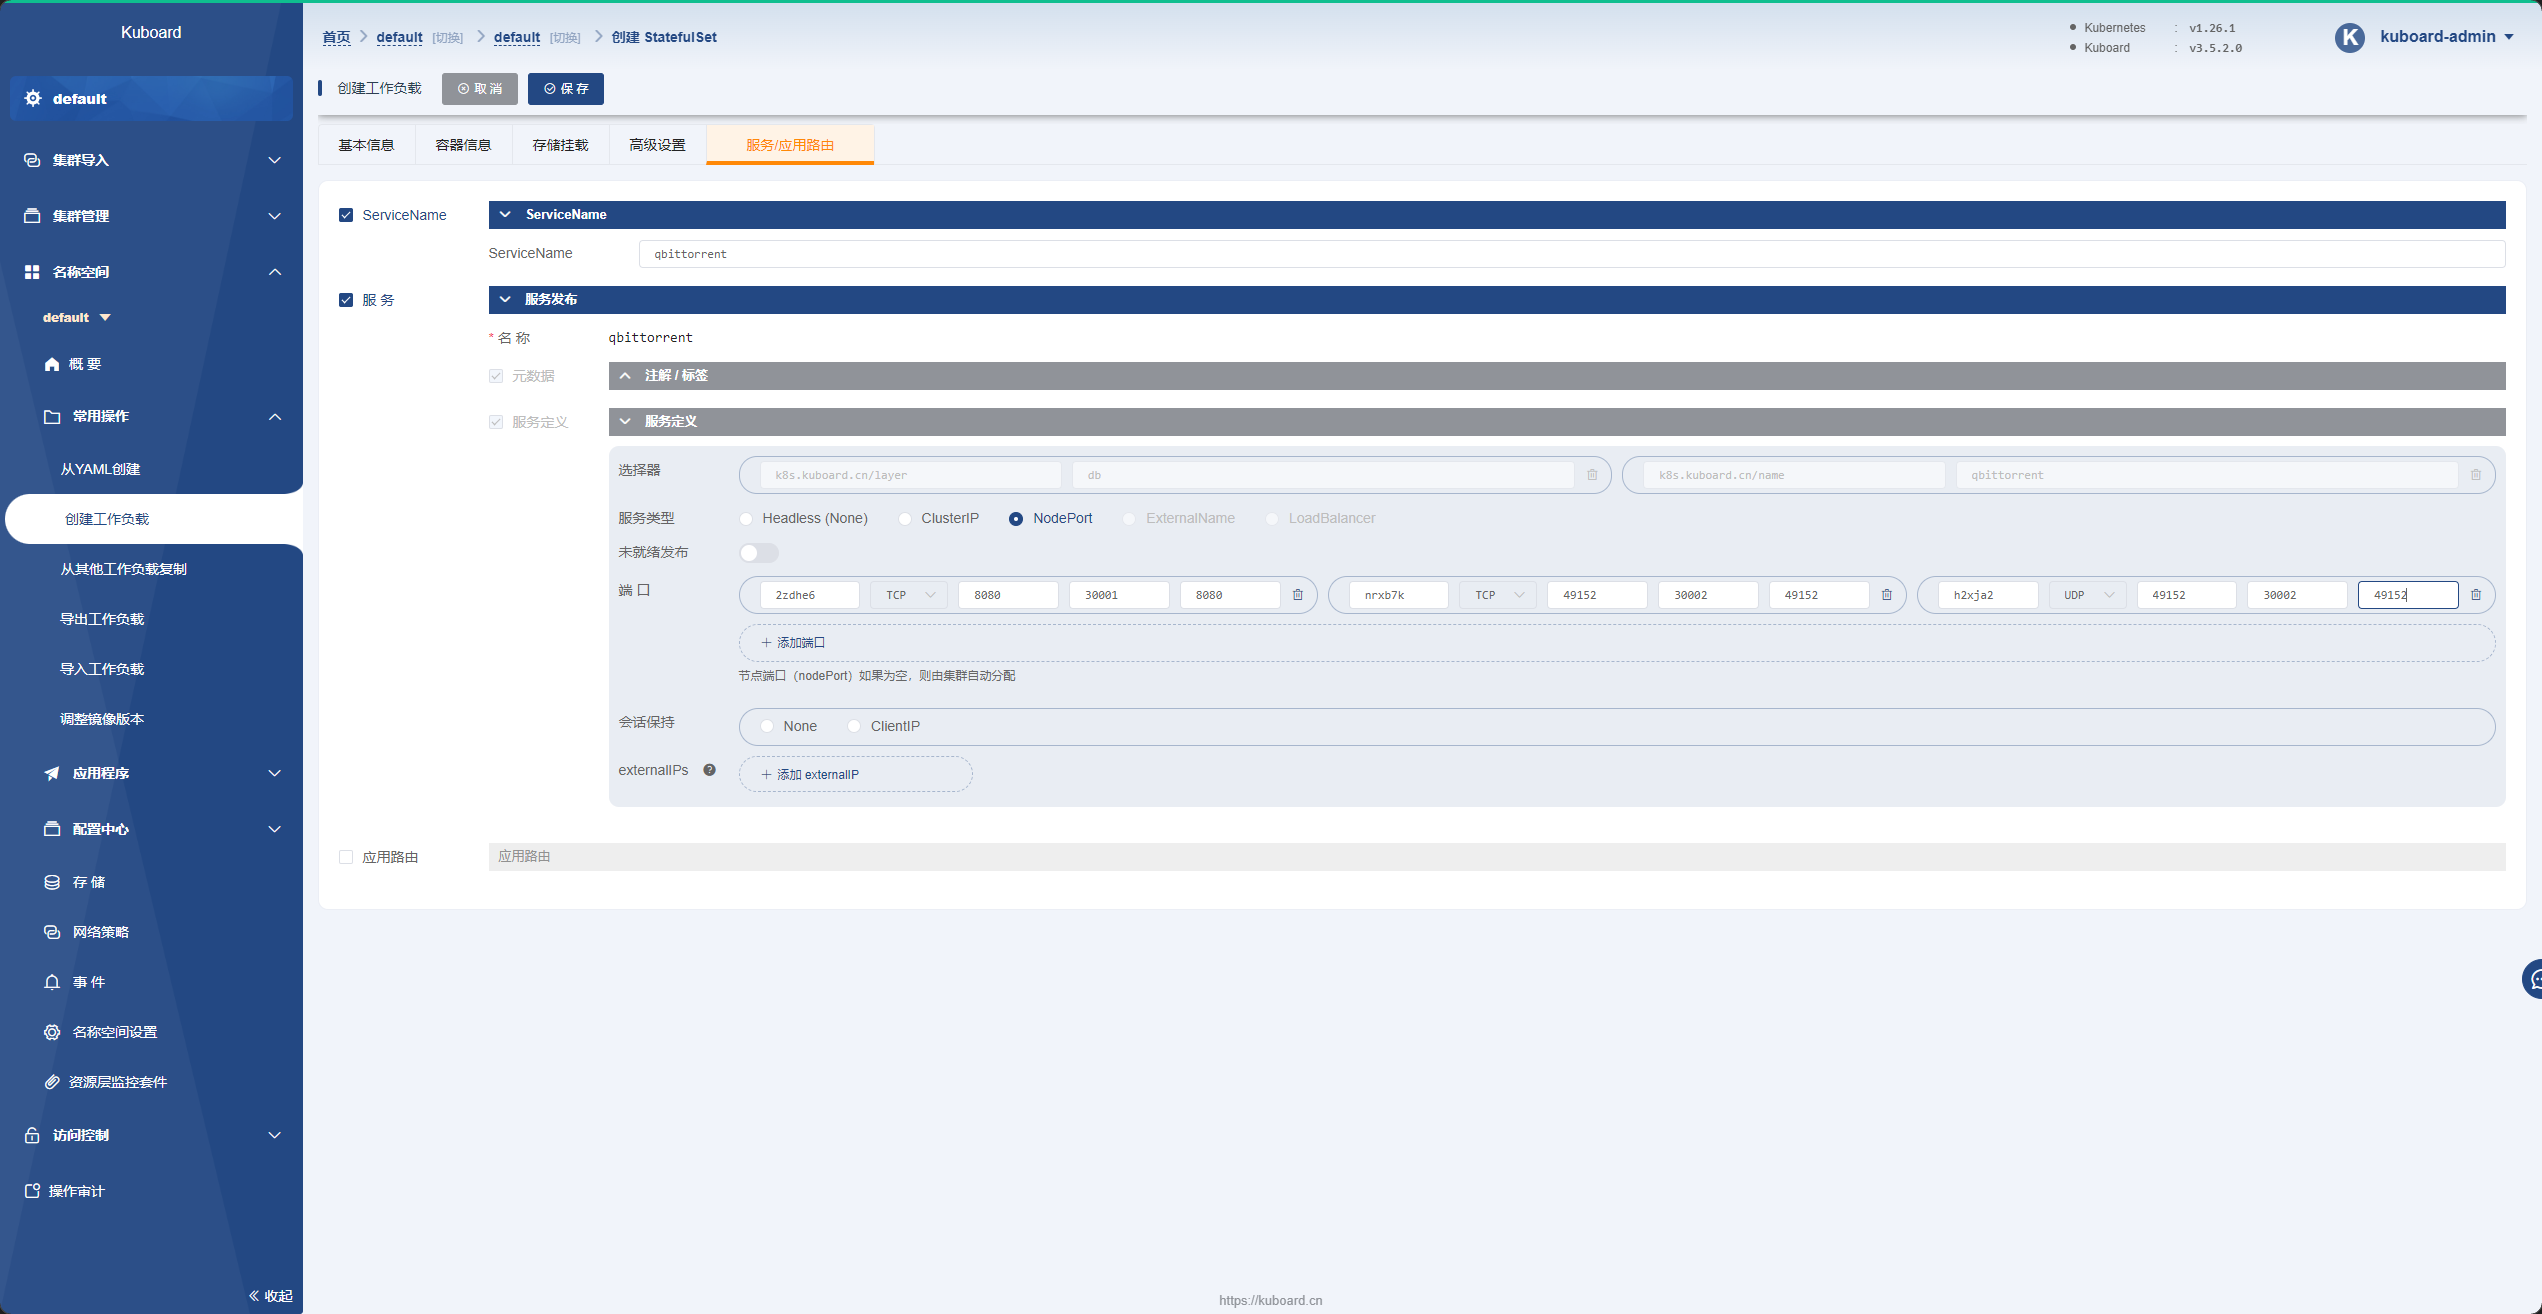Delete the h2xja2 UDP port via its trash icon

[2476, 595]
